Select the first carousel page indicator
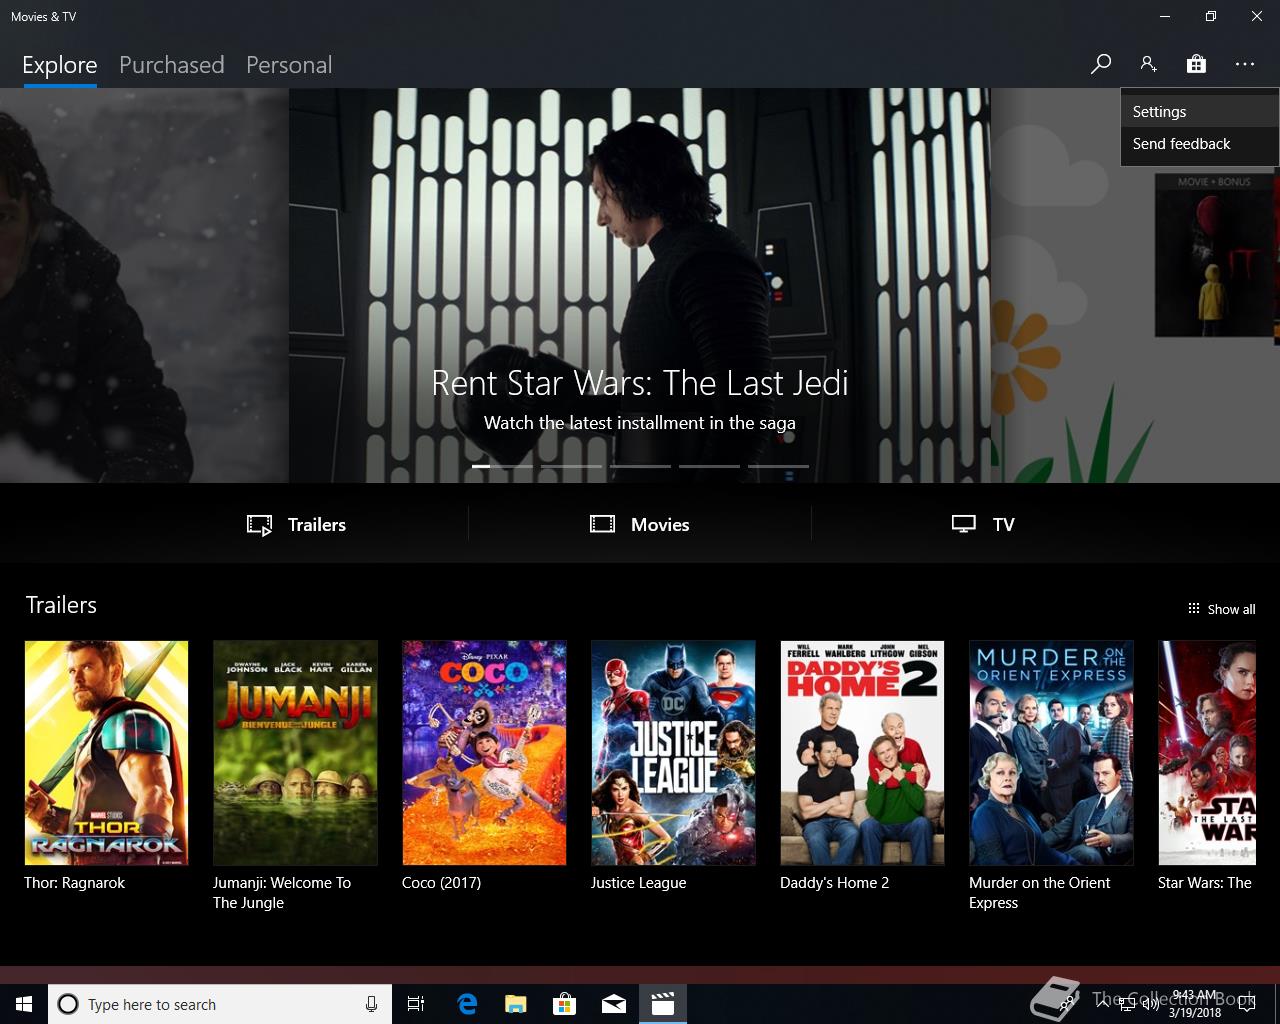 tap(502, 466)
